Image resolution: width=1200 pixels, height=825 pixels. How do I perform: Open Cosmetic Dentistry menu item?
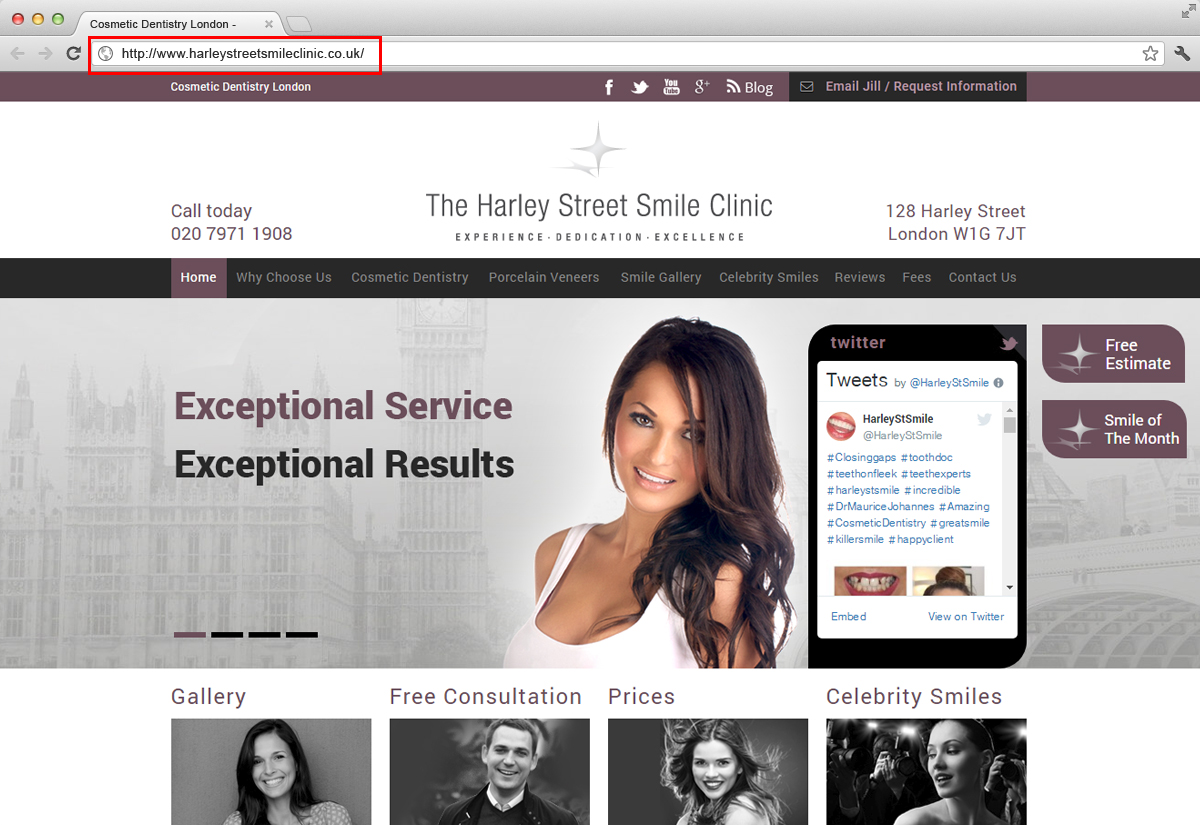(x=410, y=278)
